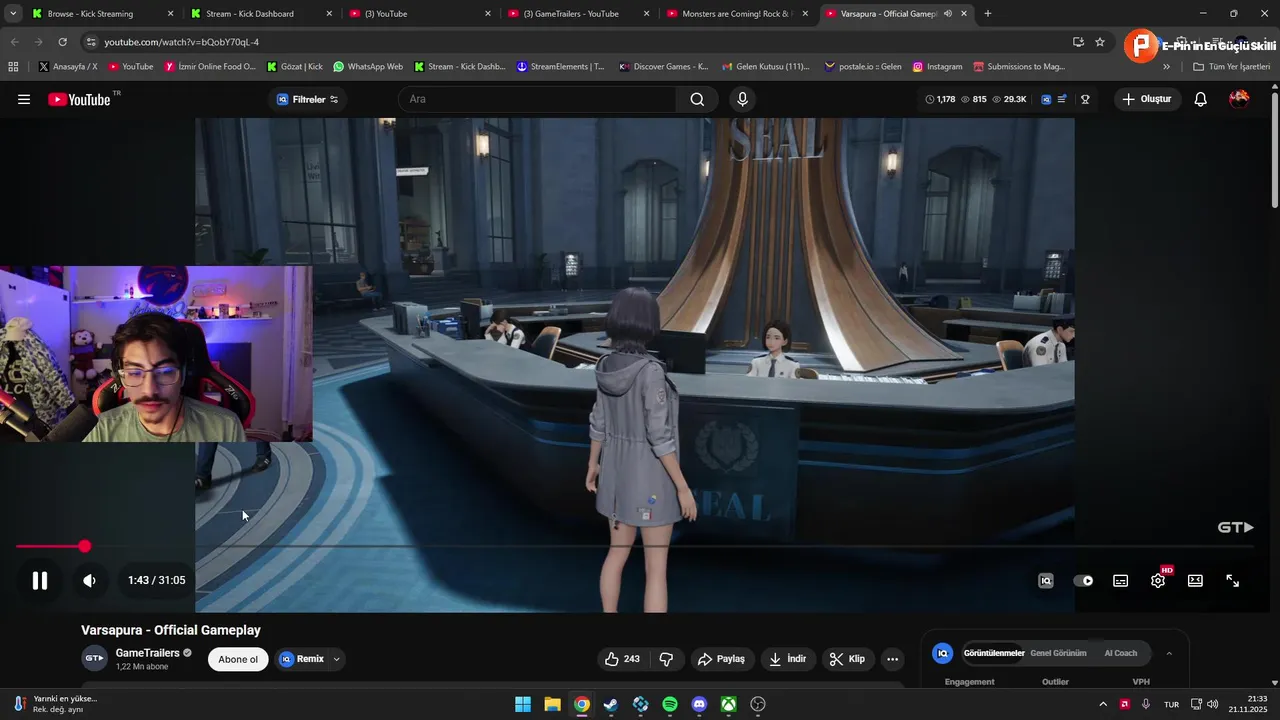Open WhatsApp Web bookmark
Image resolution: width=1280 pixels, height=720 pixels.
click(368, 67)
